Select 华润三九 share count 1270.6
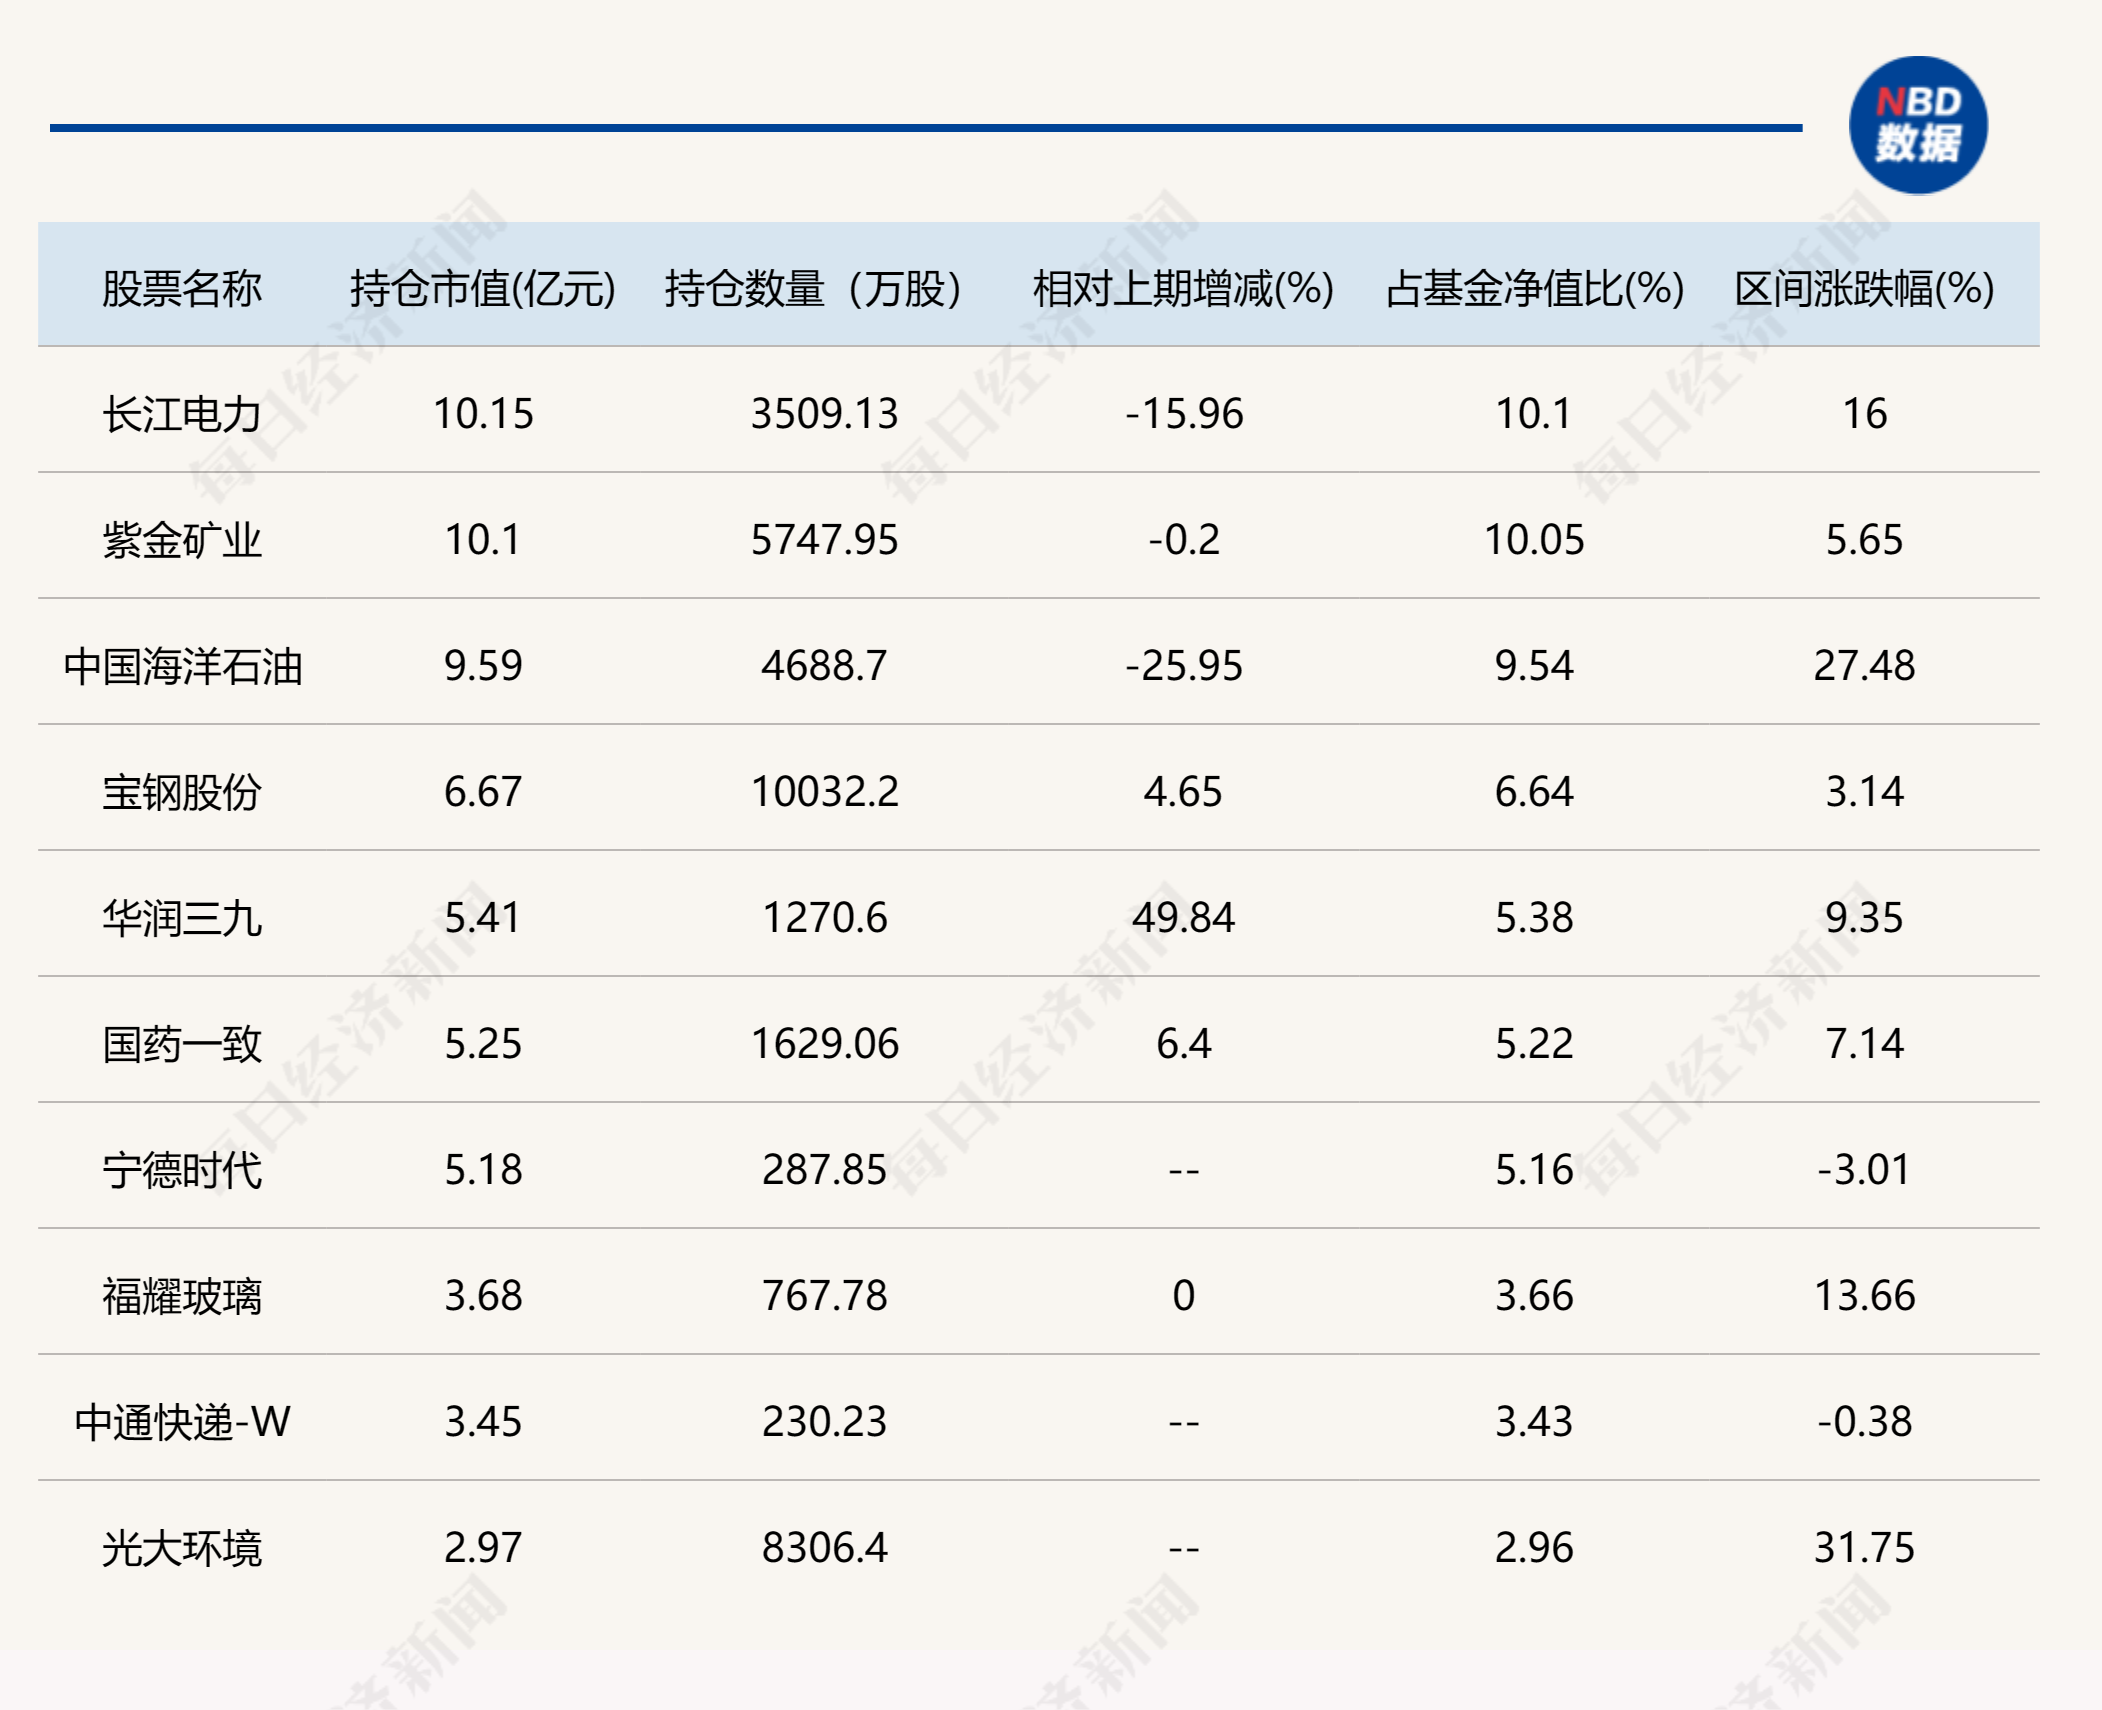 click(824, 918)
